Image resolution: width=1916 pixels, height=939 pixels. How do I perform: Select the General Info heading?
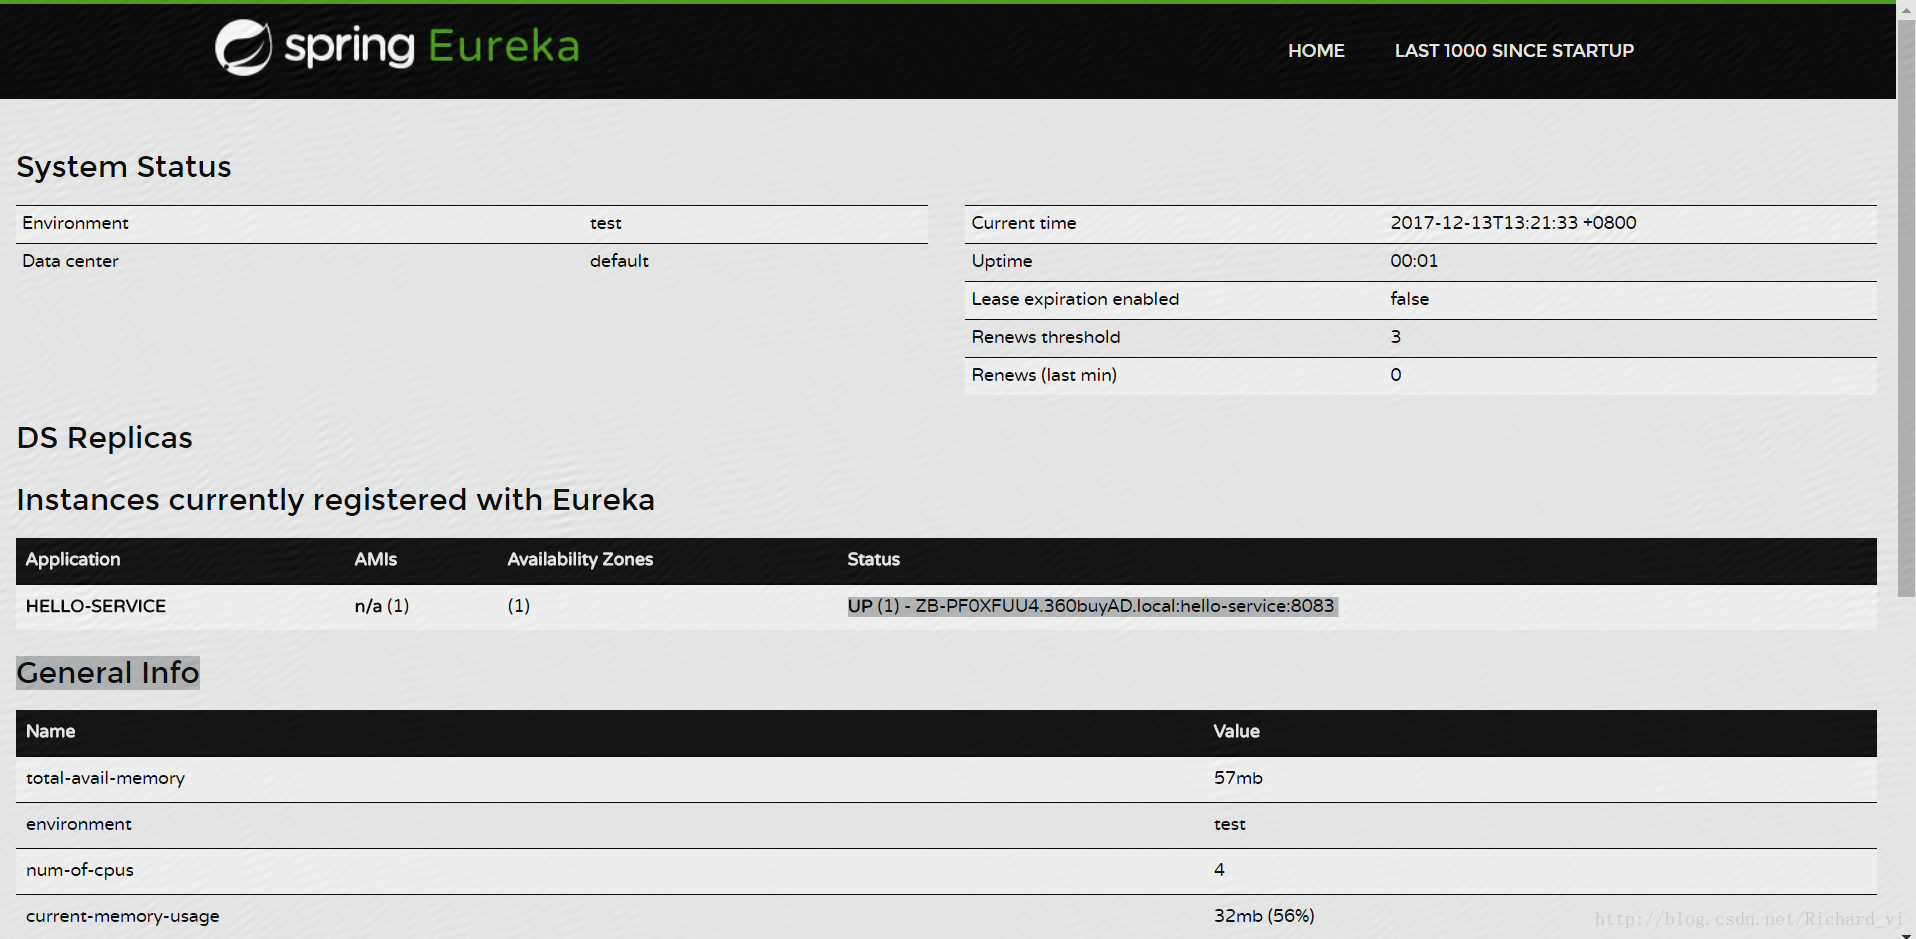108,673
